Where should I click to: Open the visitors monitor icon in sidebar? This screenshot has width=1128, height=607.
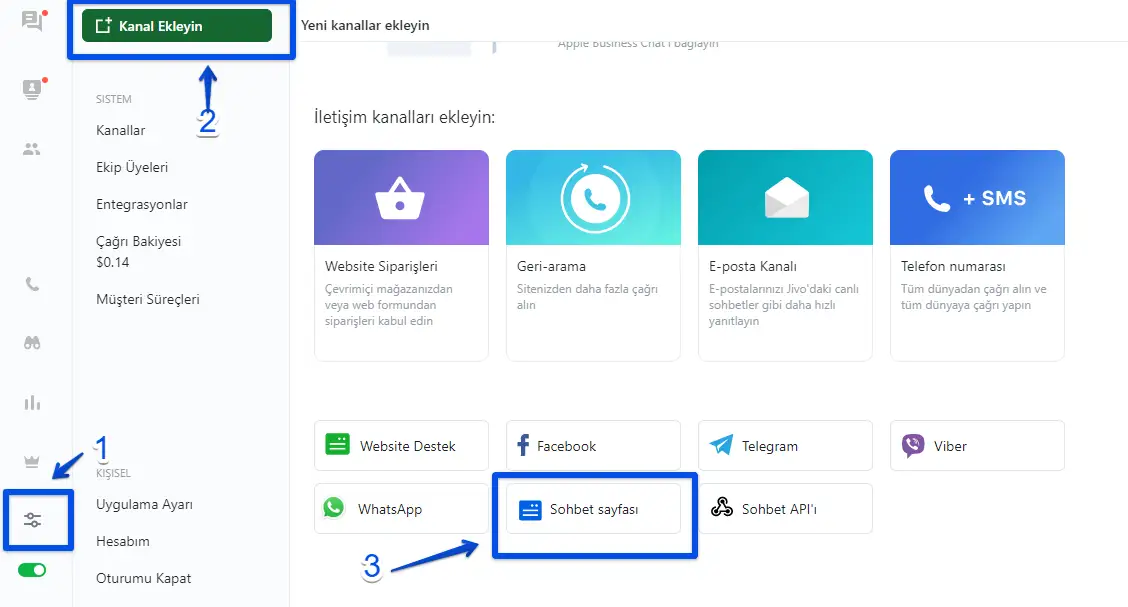click(32, 89)
